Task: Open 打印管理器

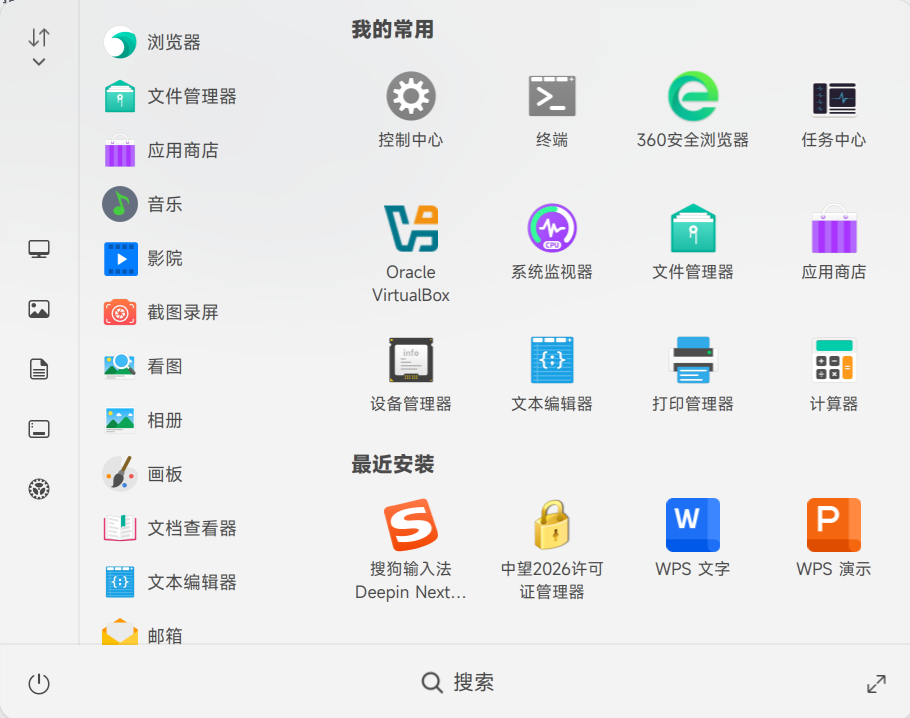Action: click(693, 374)
